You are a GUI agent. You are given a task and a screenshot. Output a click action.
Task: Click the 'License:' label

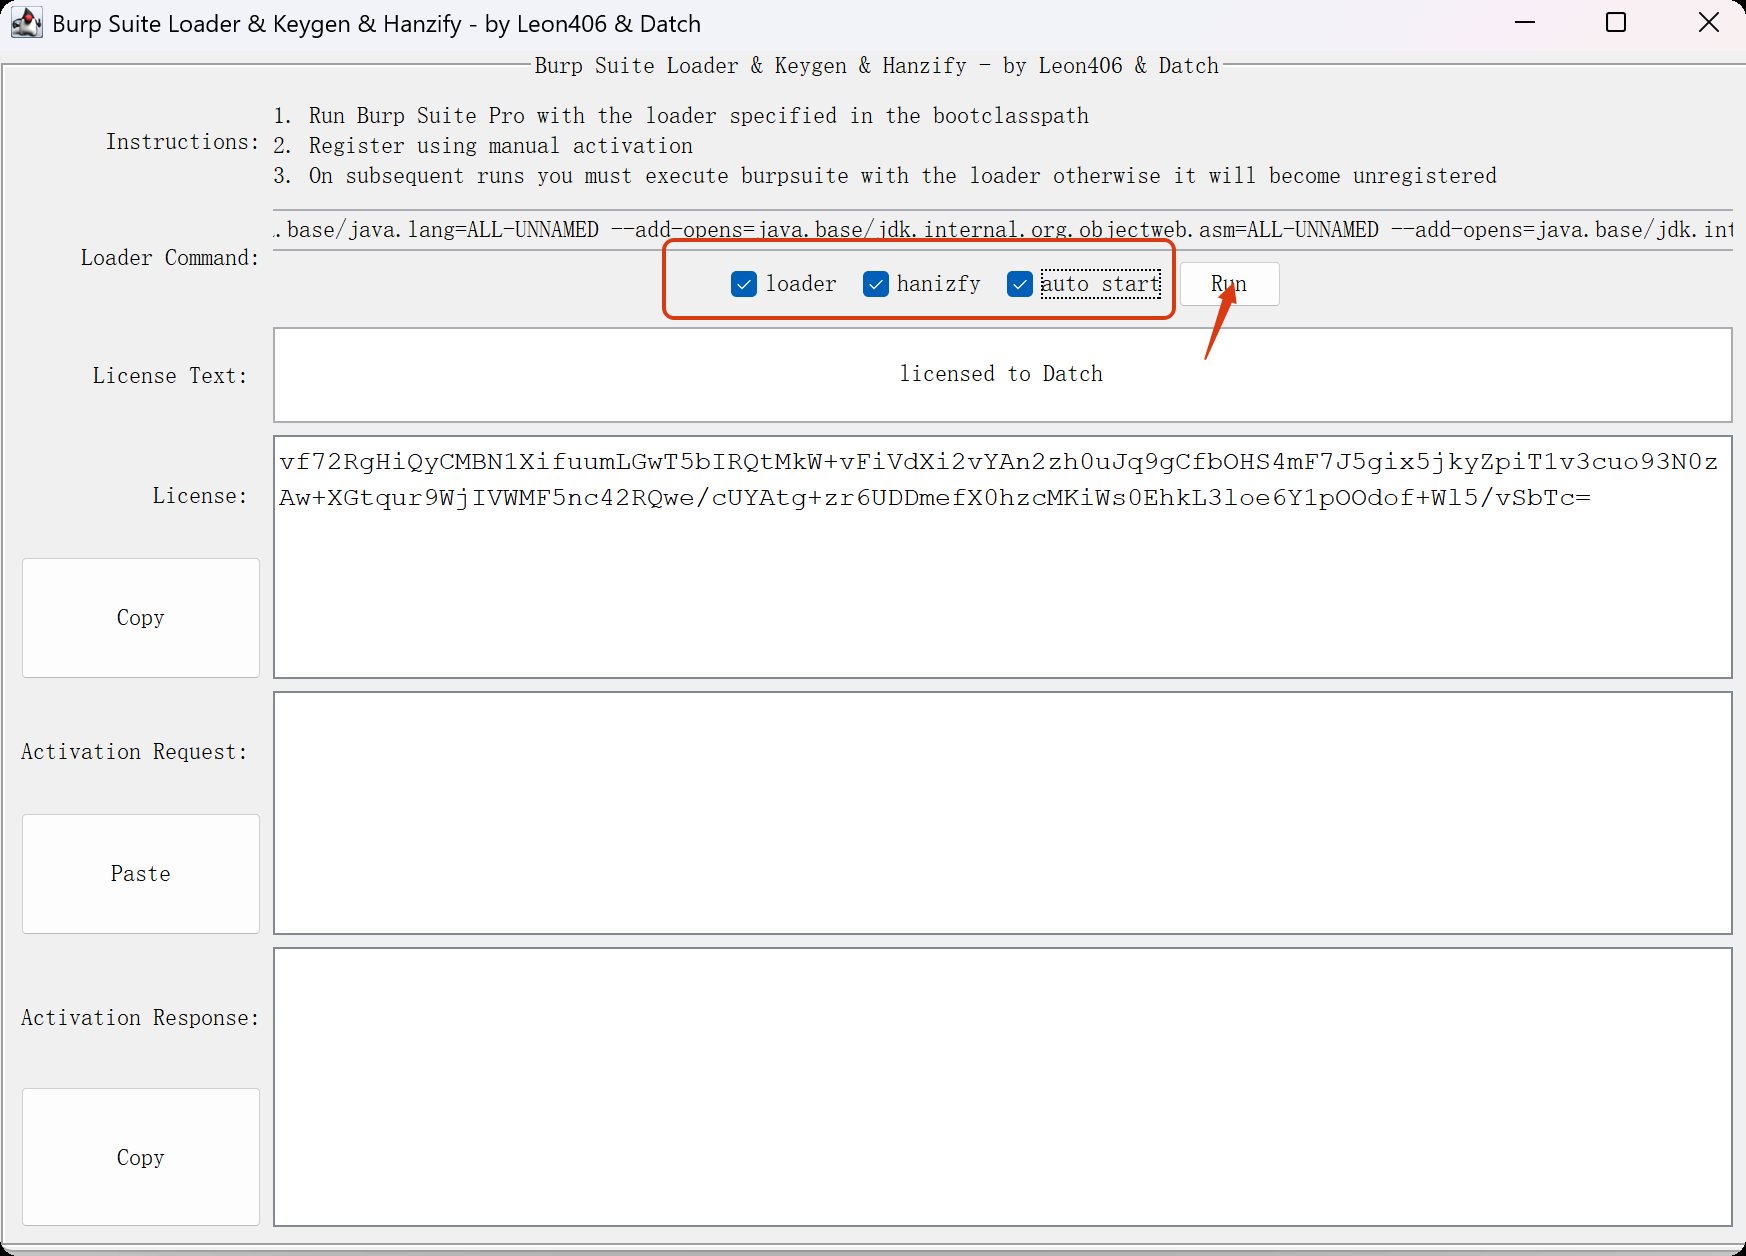tap(199, 496)
